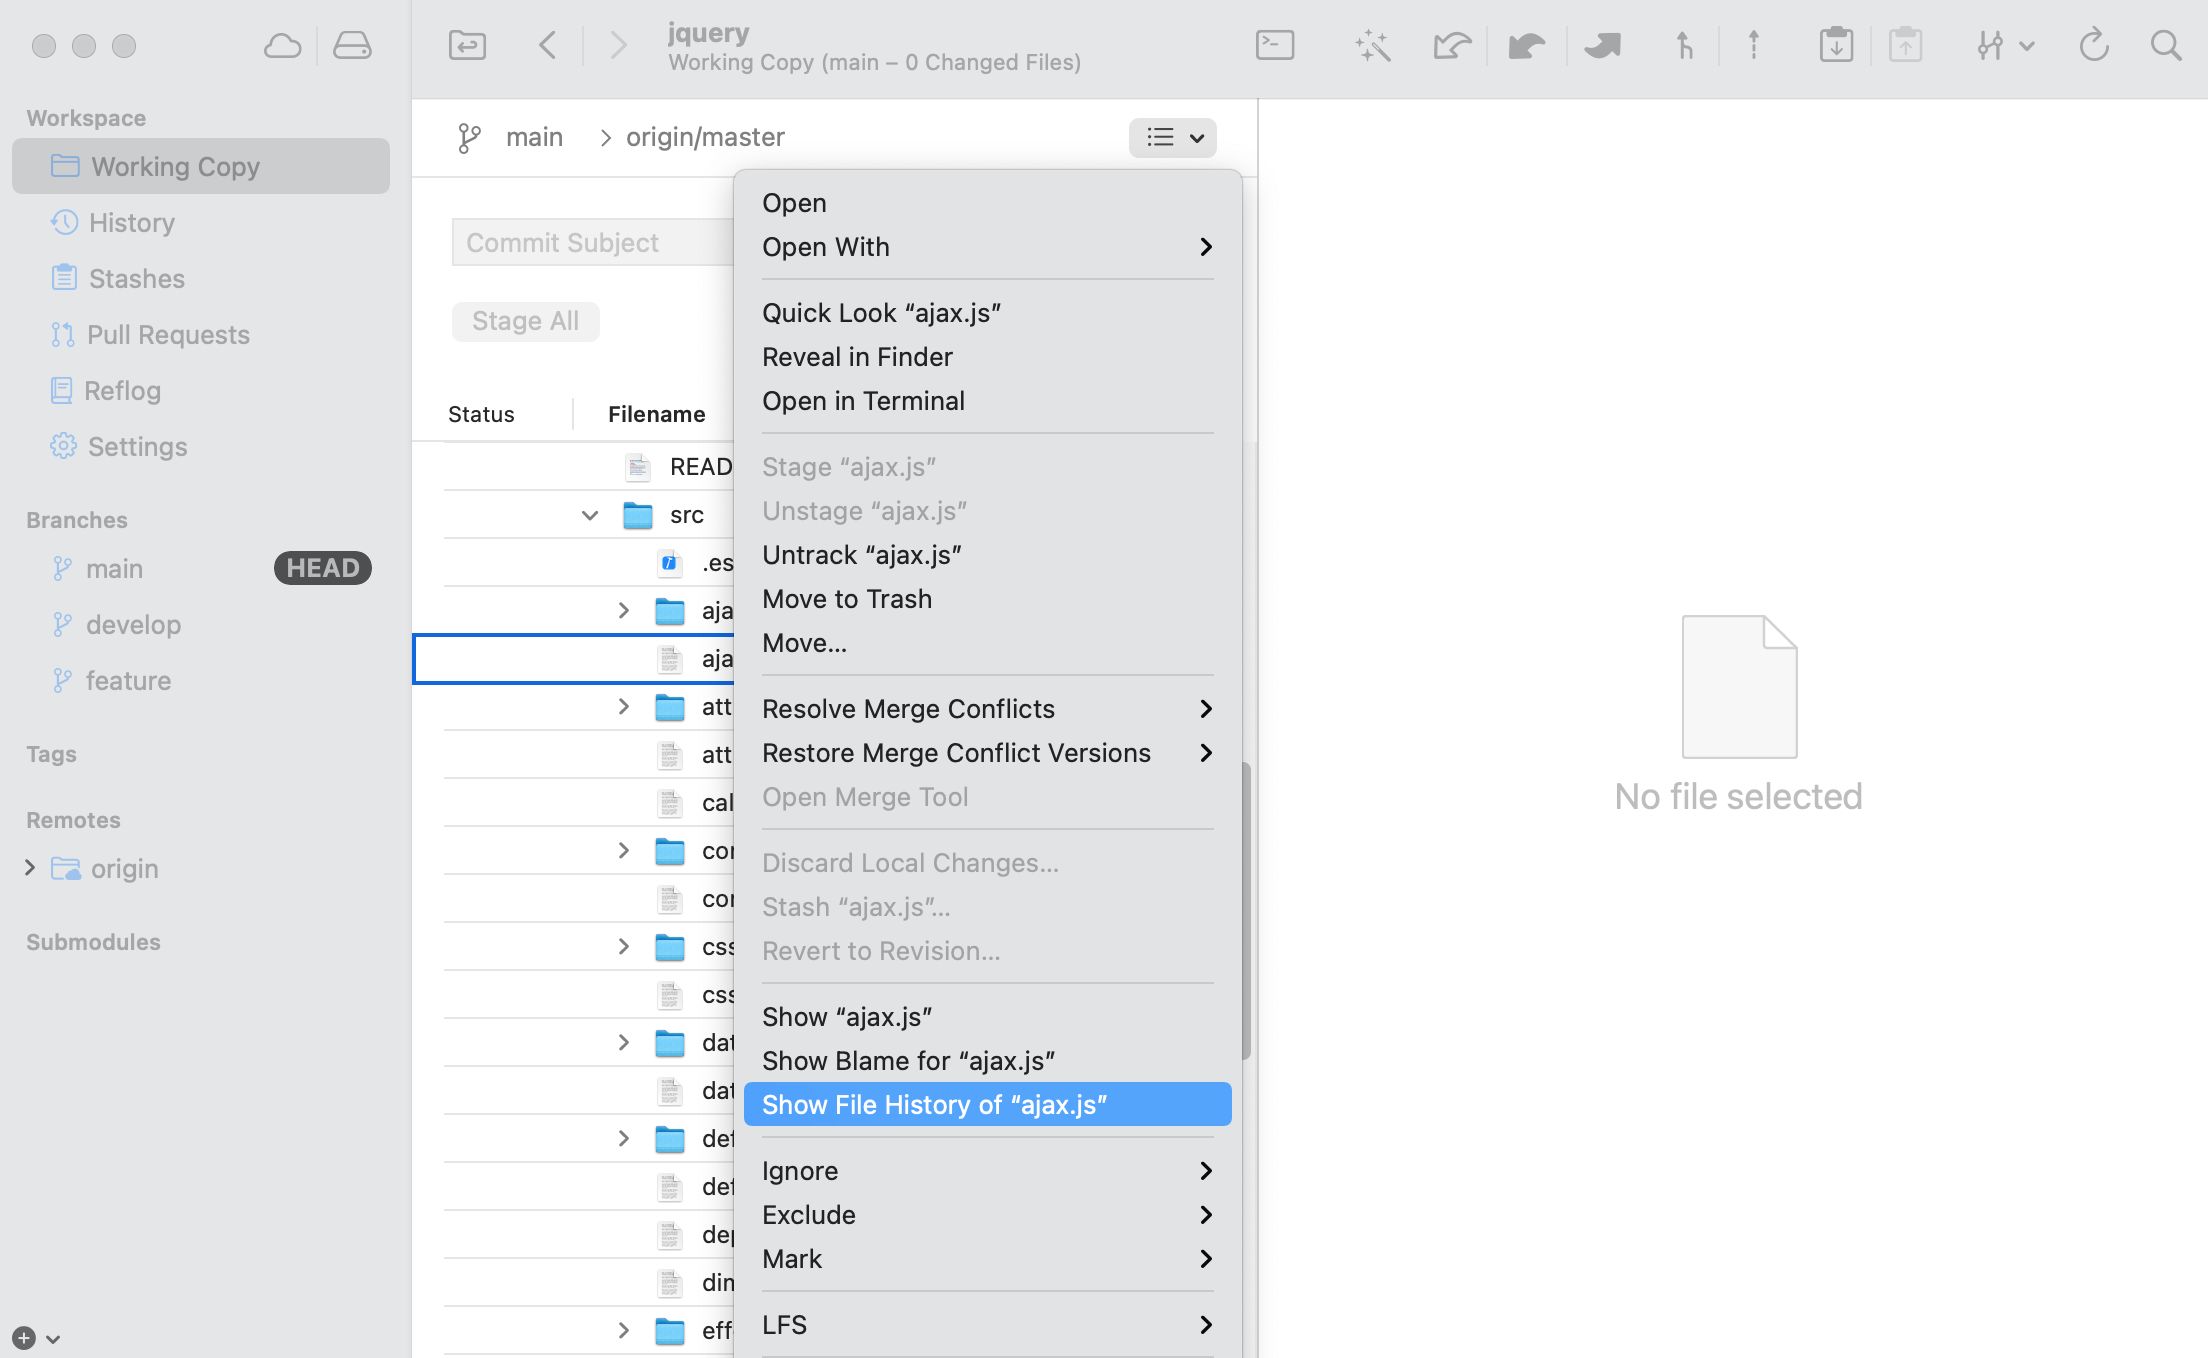Click the magic wand quick actions icon
Image resolution: width=2208 pixels, height=1358 pixels.
click(1372, 46)
